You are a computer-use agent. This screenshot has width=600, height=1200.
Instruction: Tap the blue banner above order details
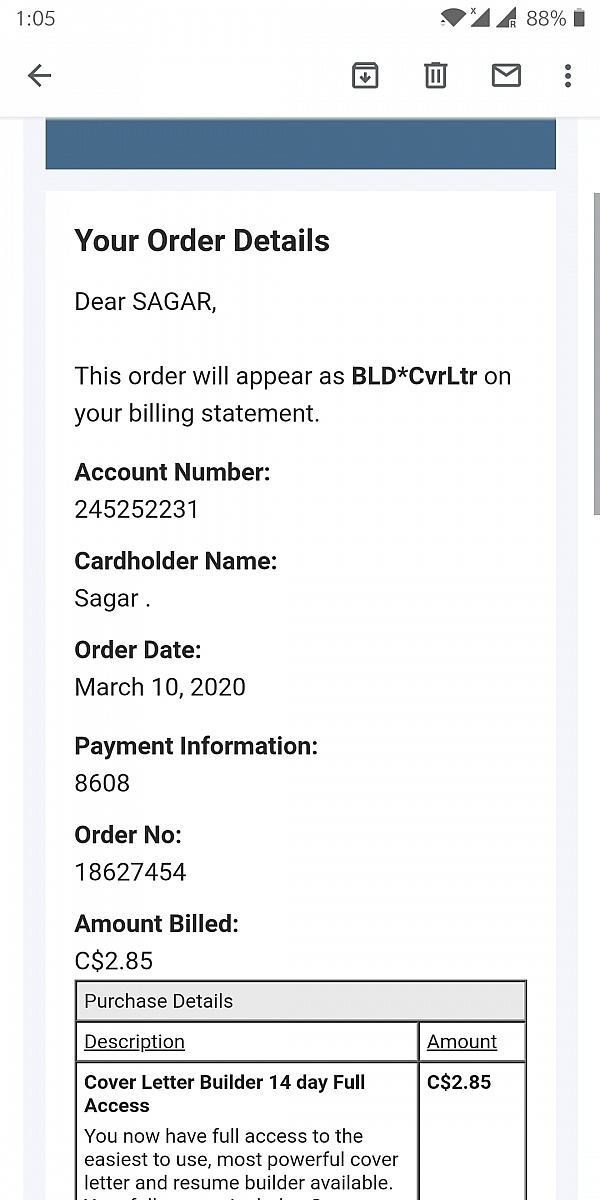click(x=300, y=144)
